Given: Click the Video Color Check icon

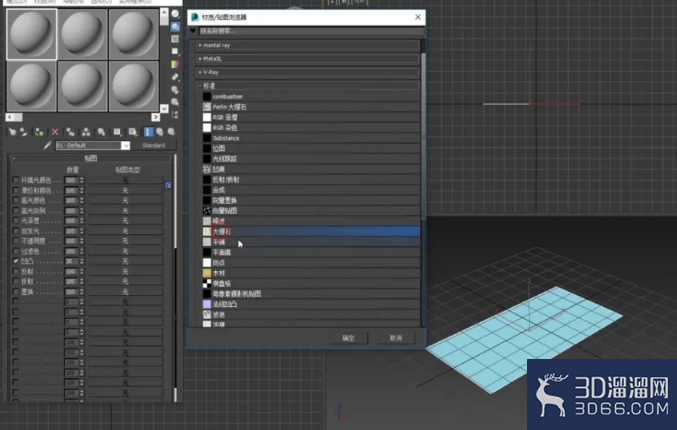Looking at the screenshot, I should [175, 64].
